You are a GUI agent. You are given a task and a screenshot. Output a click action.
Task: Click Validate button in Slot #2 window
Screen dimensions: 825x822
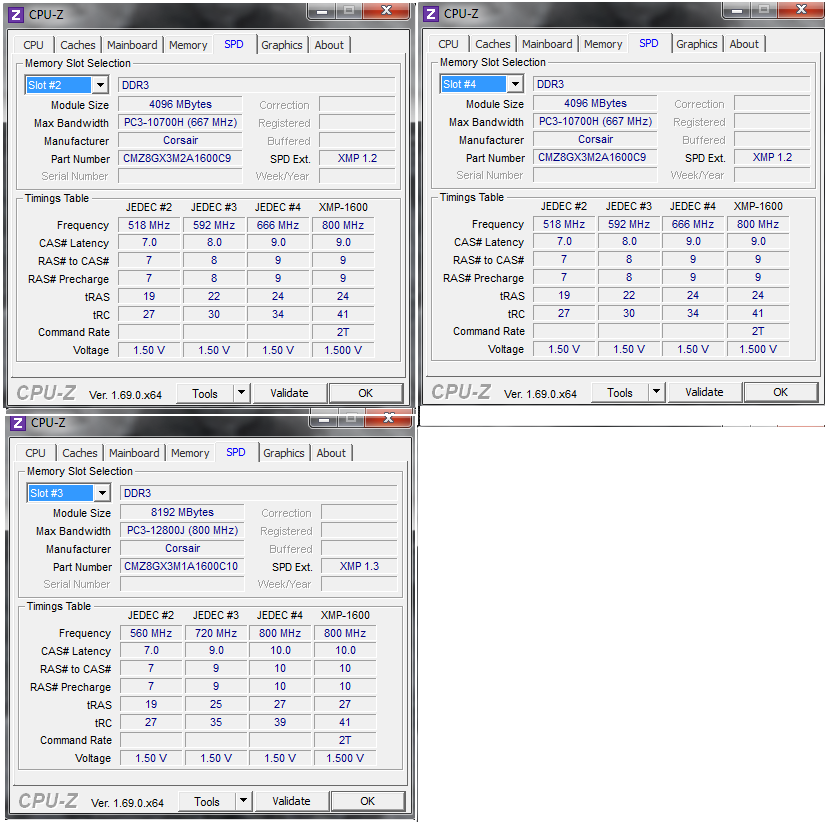[x=289, y=393]
